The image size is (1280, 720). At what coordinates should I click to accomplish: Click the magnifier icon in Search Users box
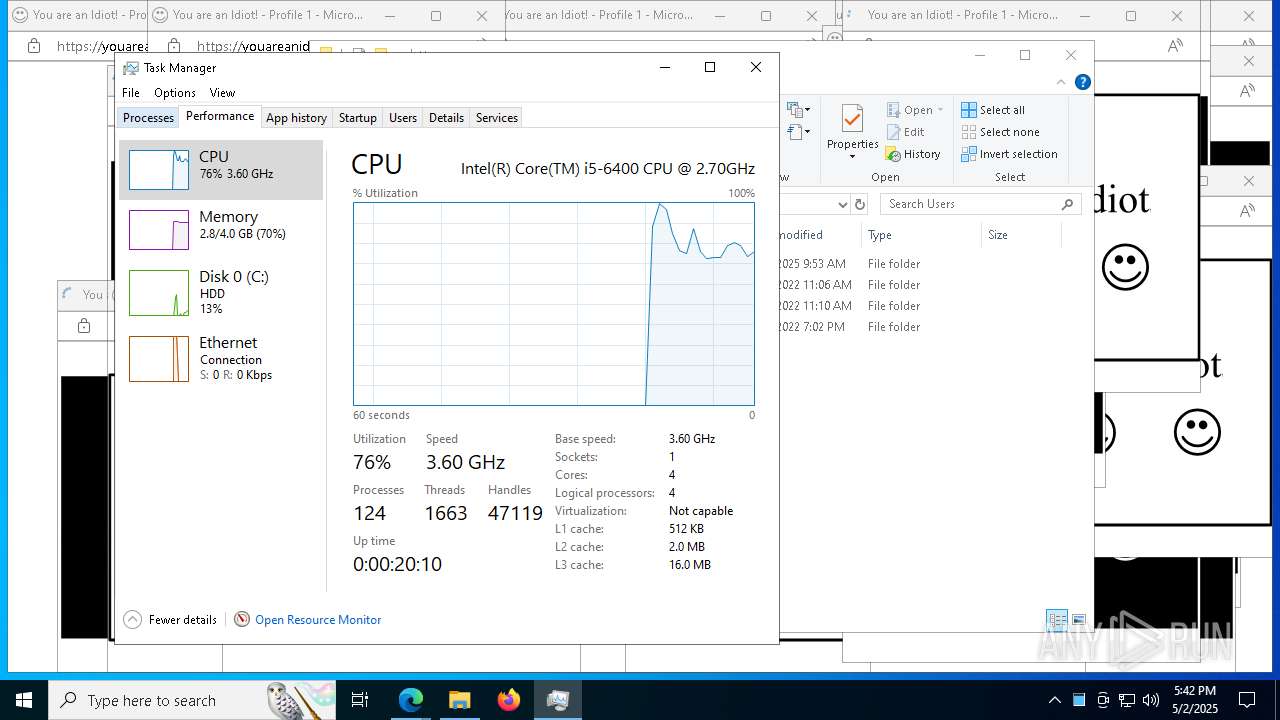[1068, 204]
